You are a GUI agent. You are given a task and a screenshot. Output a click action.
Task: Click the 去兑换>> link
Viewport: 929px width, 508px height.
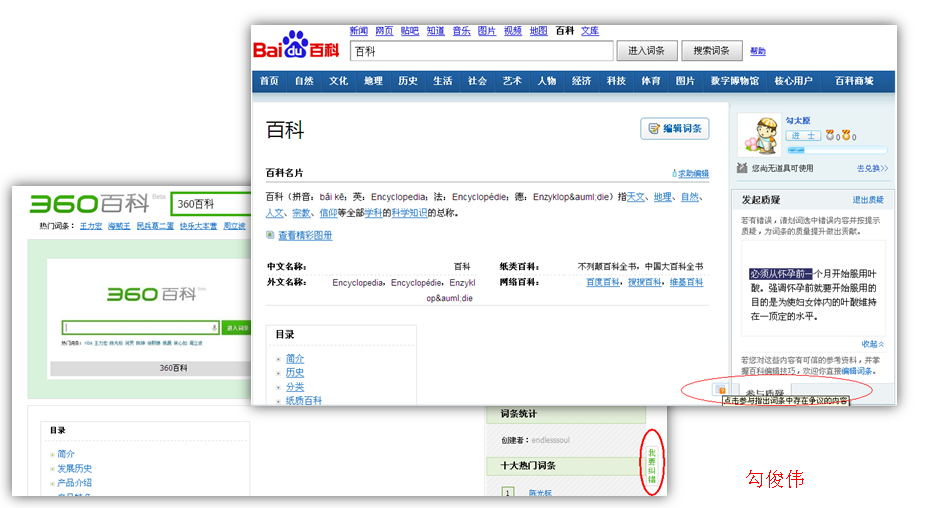tap(873, 168)
